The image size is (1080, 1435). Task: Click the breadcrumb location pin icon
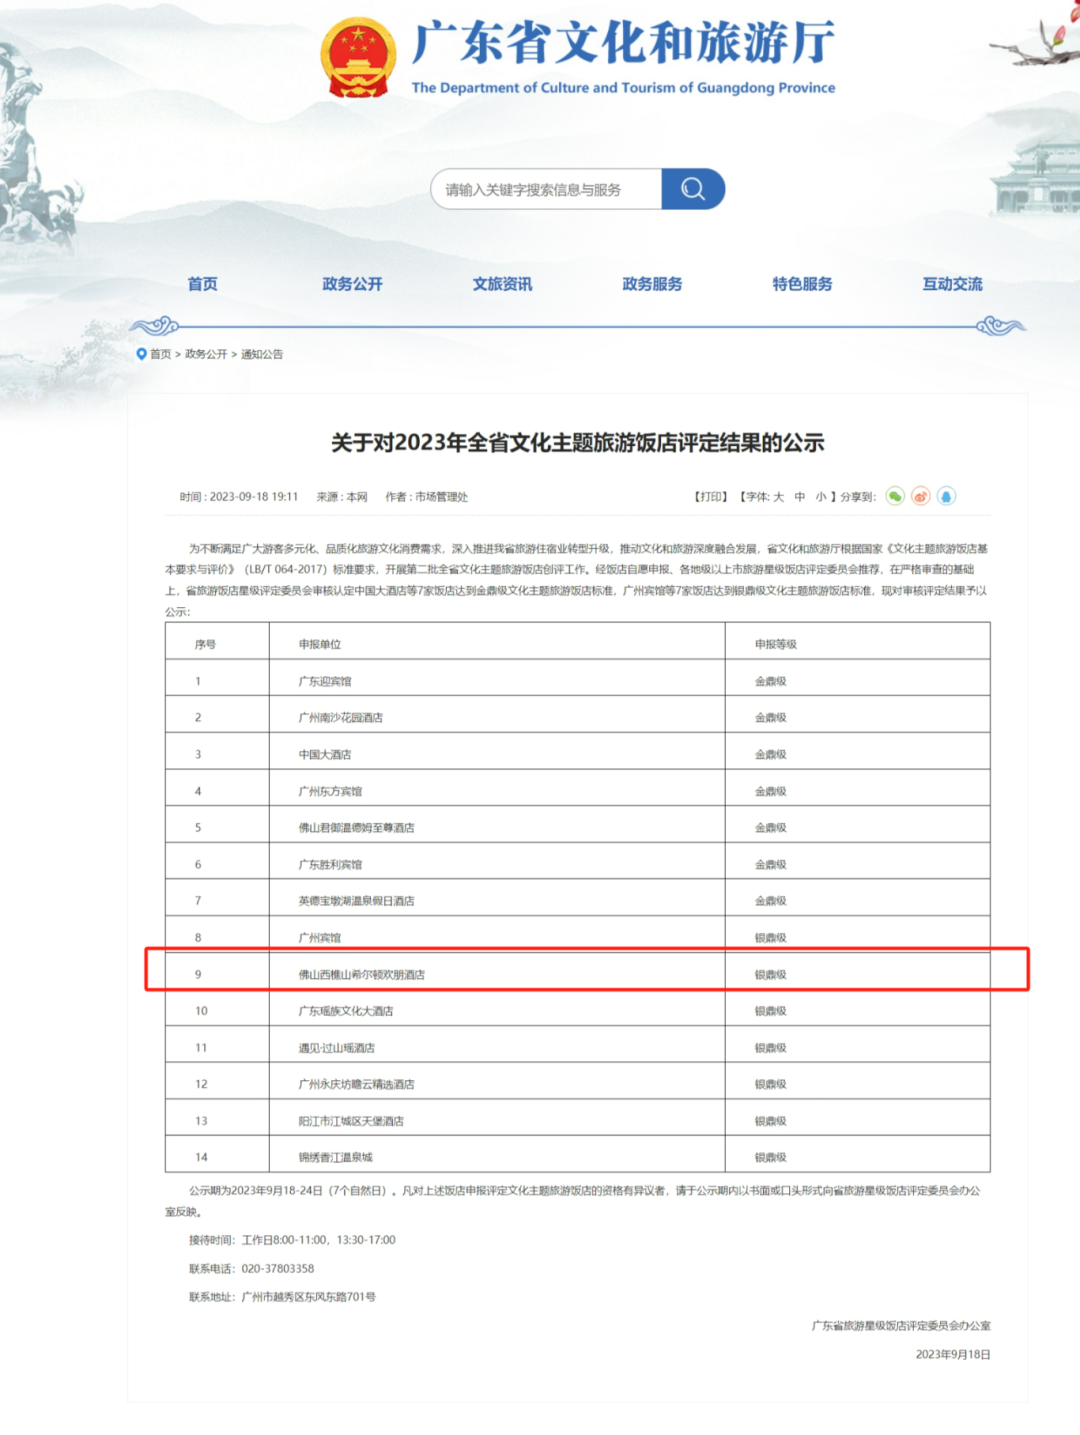[x=141, y=354]
